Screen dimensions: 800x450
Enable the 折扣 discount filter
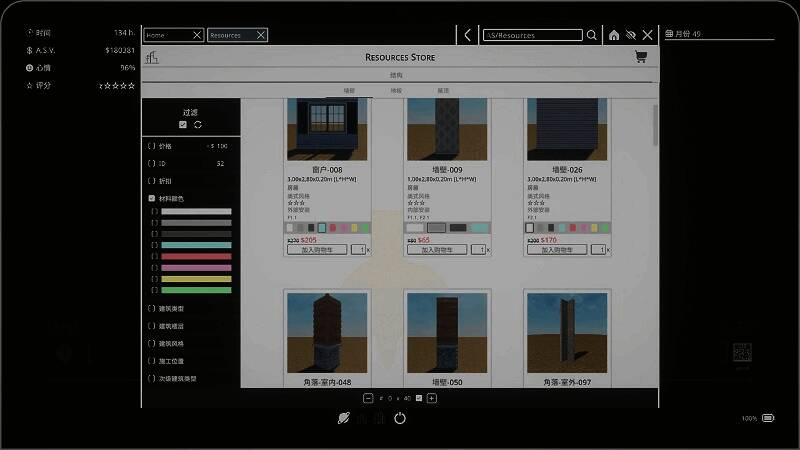pyautogui.click(x=151, y=181)
